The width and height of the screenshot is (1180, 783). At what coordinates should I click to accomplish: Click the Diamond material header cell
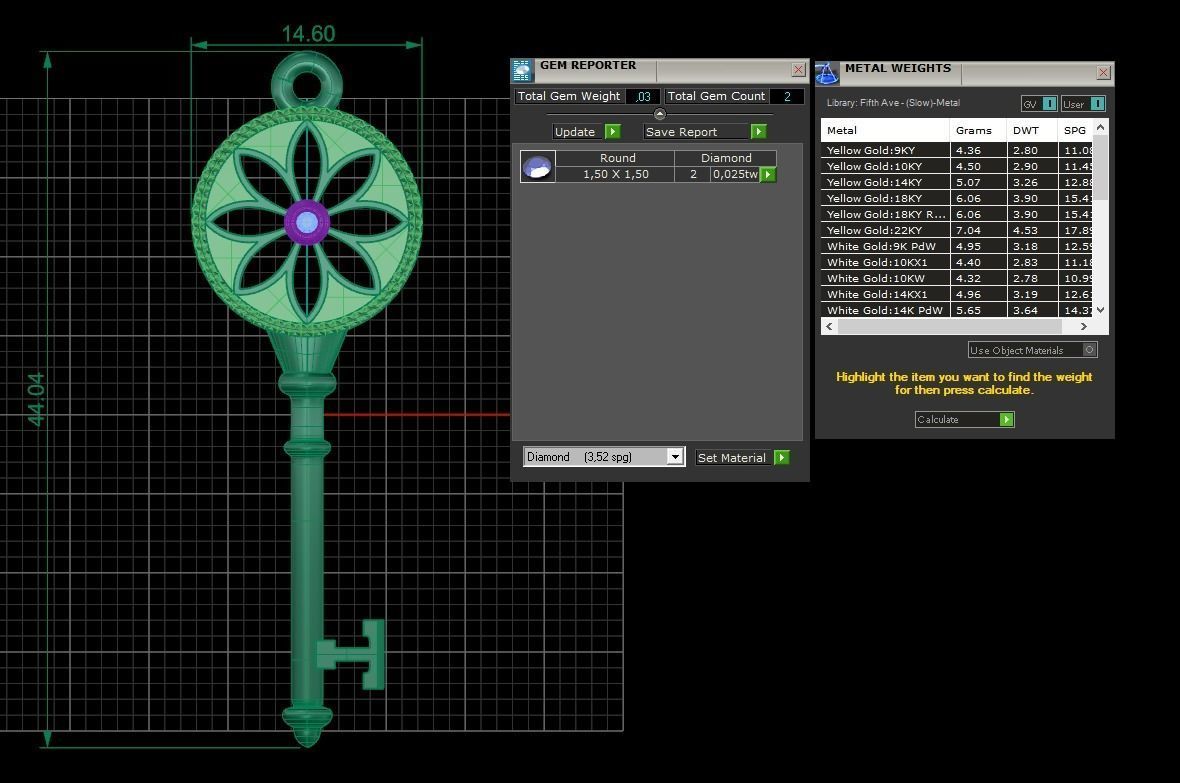point(725,157)
